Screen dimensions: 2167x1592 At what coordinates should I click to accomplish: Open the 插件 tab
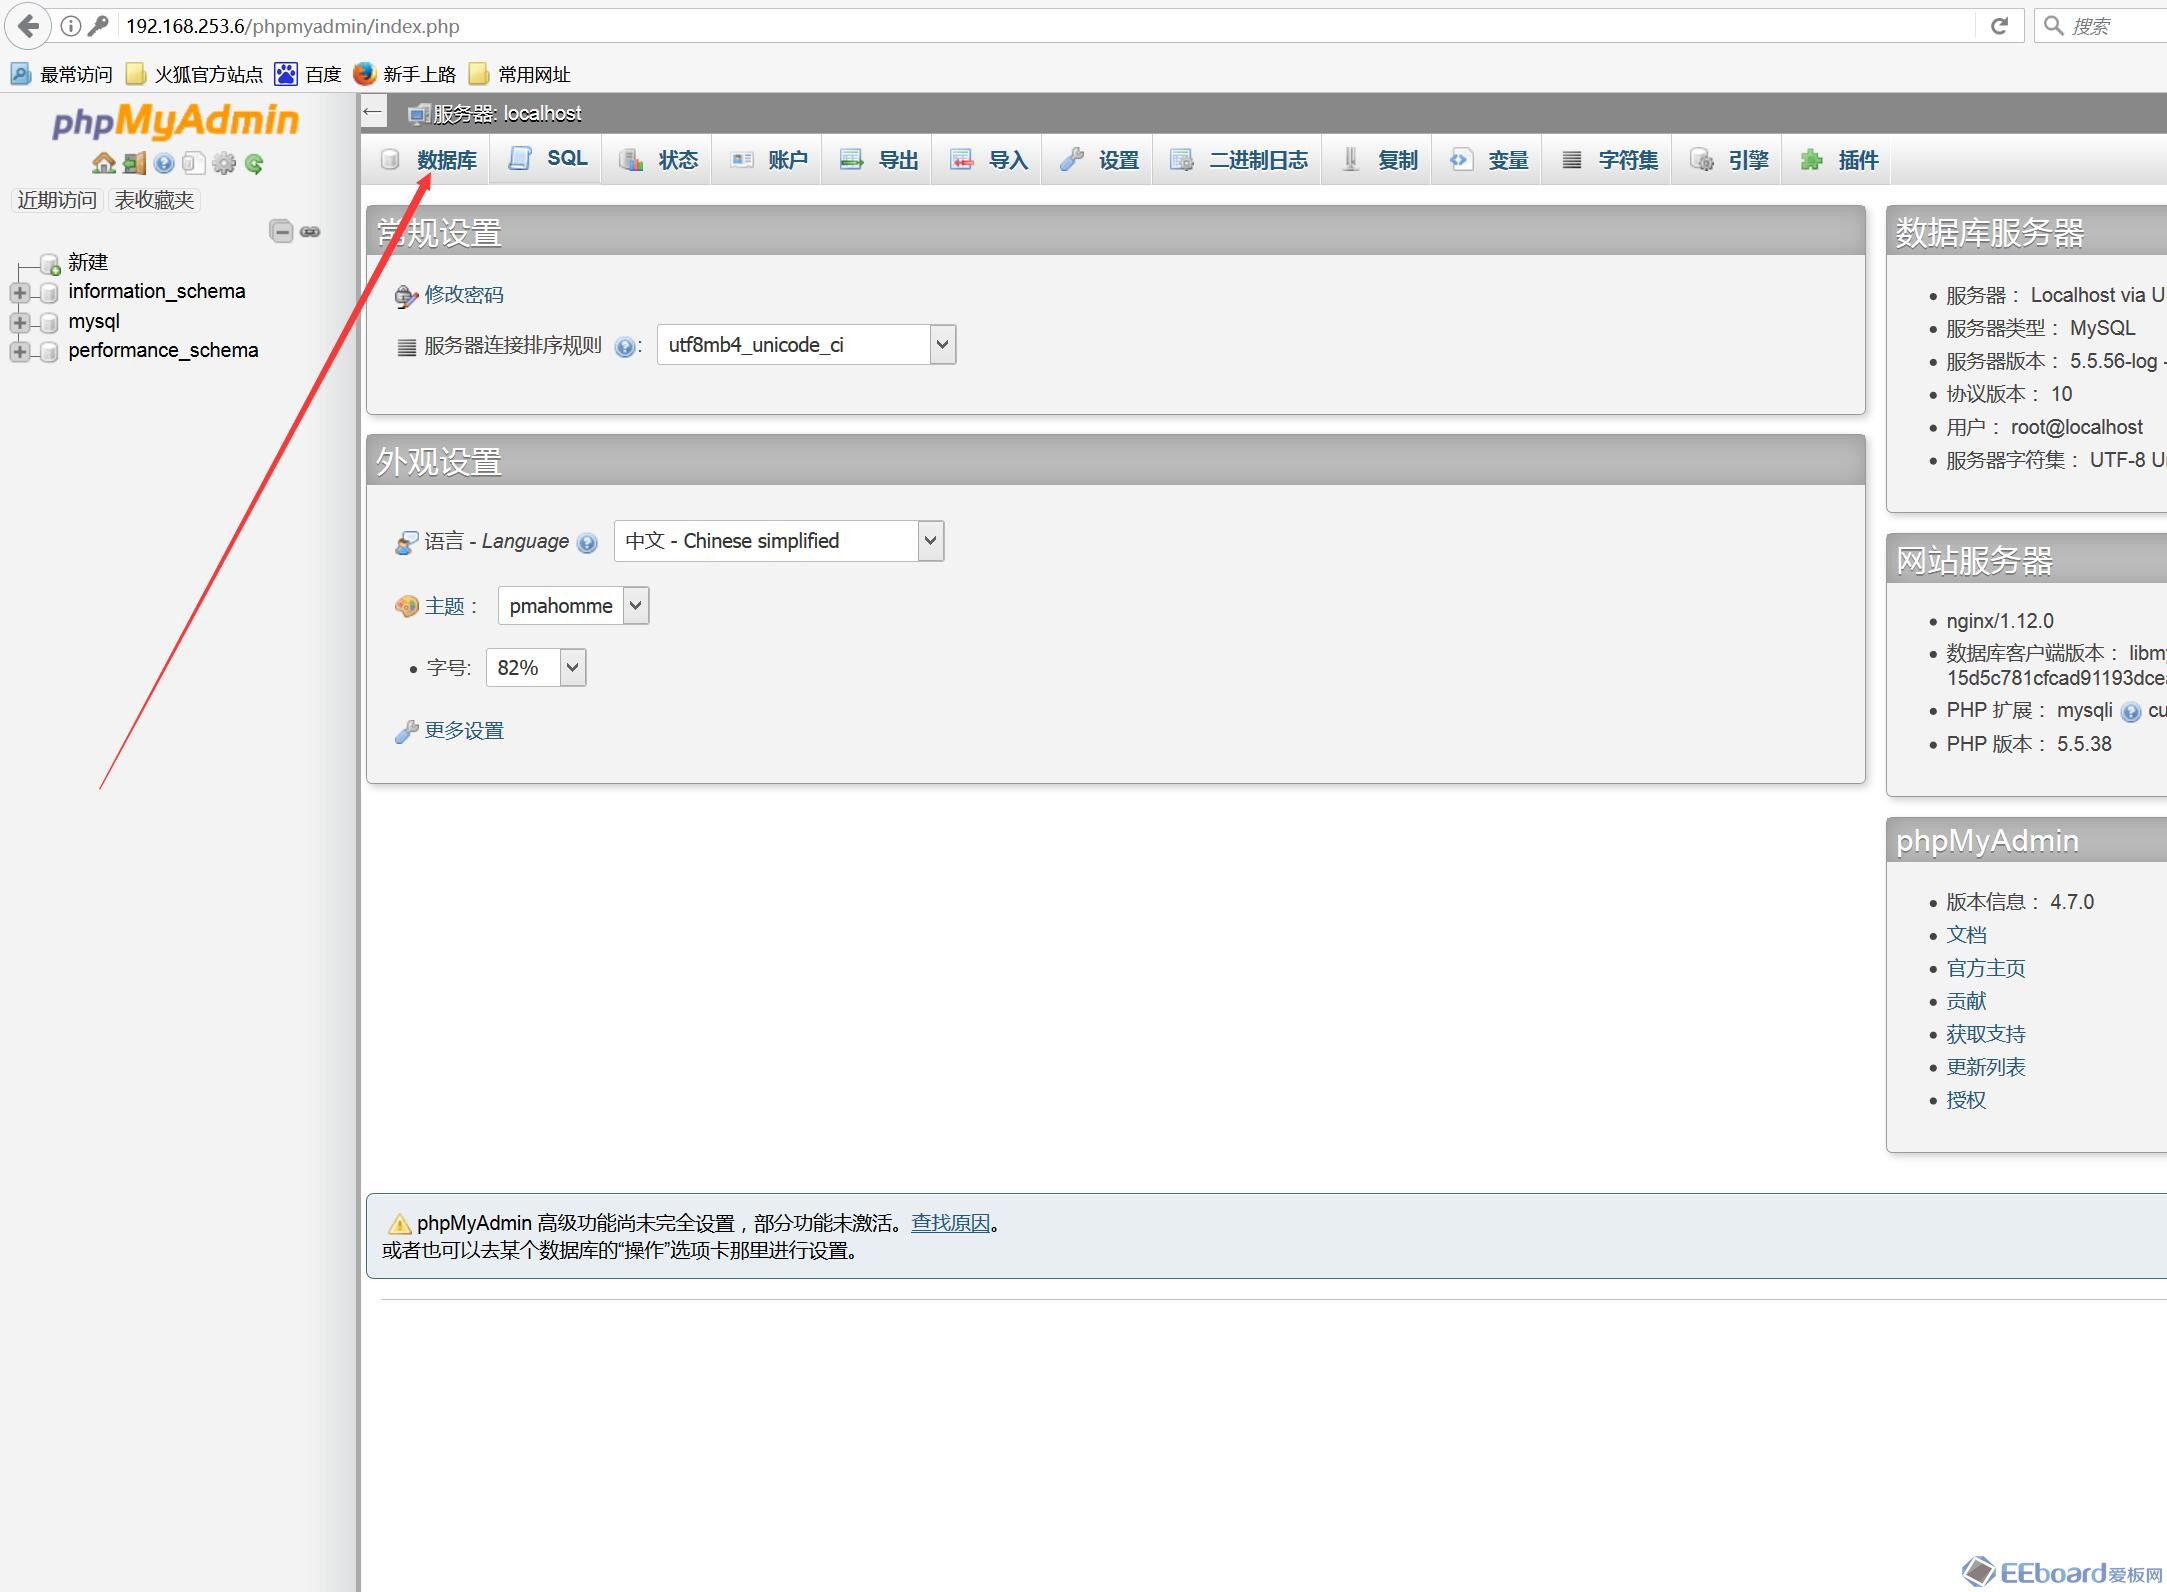pyautogui.click(x=1838, y=160)
